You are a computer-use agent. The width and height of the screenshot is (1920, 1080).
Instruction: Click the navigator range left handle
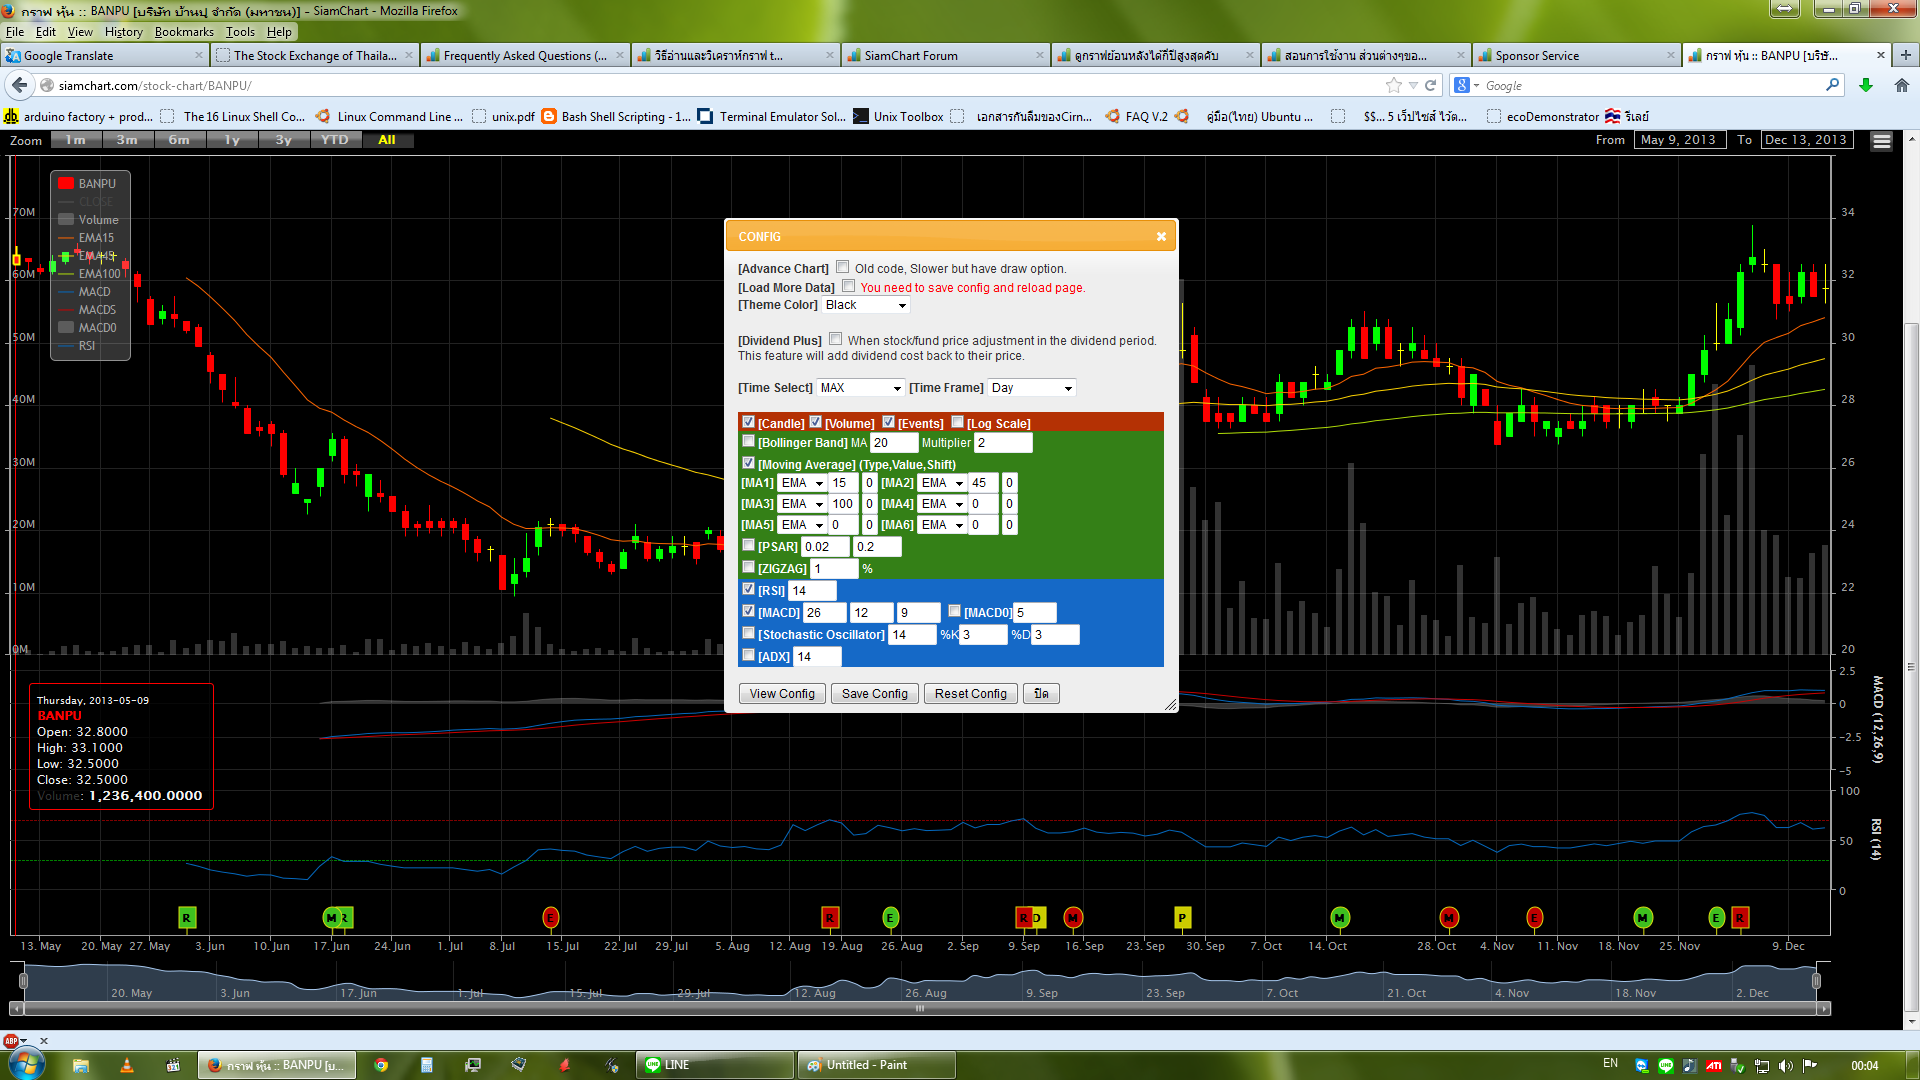[23, 981]
